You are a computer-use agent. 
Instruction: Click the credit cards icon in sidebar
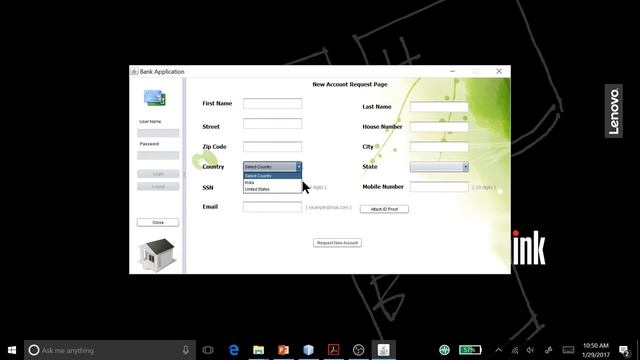pyautogui.click(x=155, y=98)
